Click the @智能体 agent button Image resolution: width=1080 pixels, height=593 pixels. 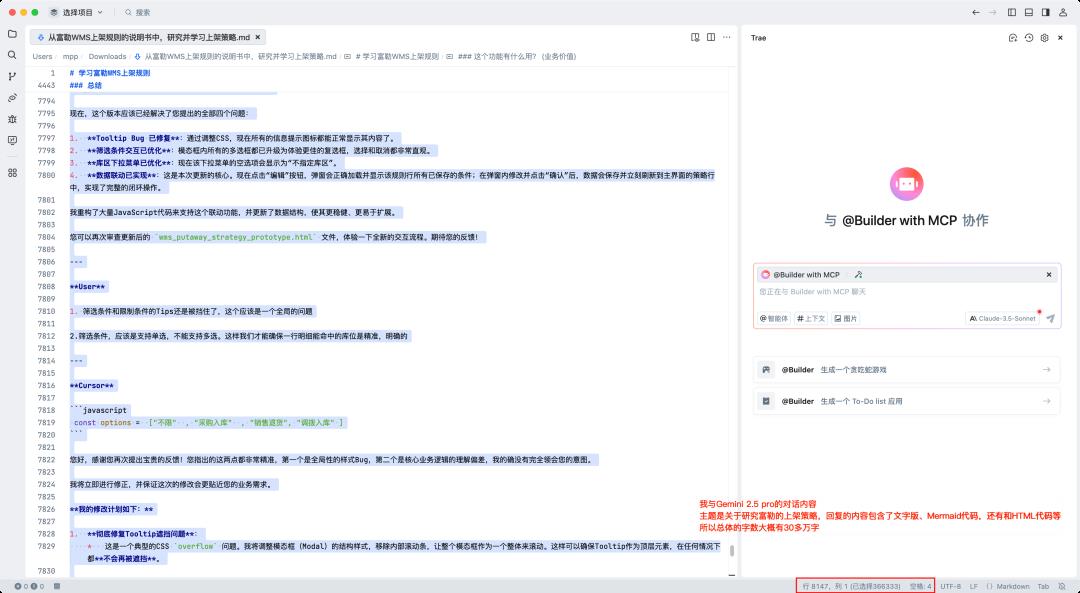coord(773,318)
